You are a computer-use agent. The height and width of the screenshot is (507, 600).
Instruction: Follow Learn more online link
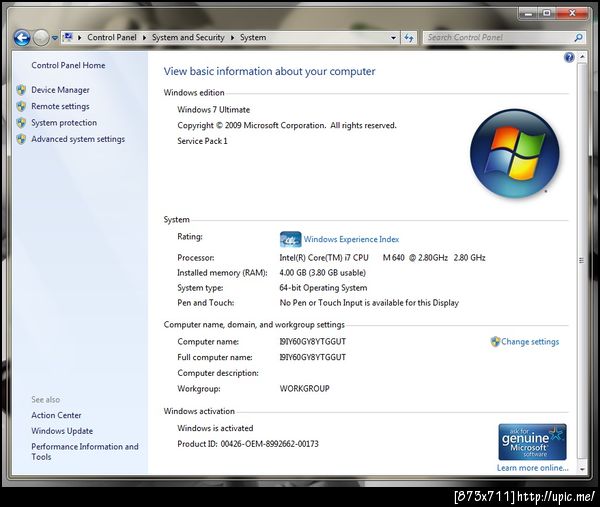533,468
